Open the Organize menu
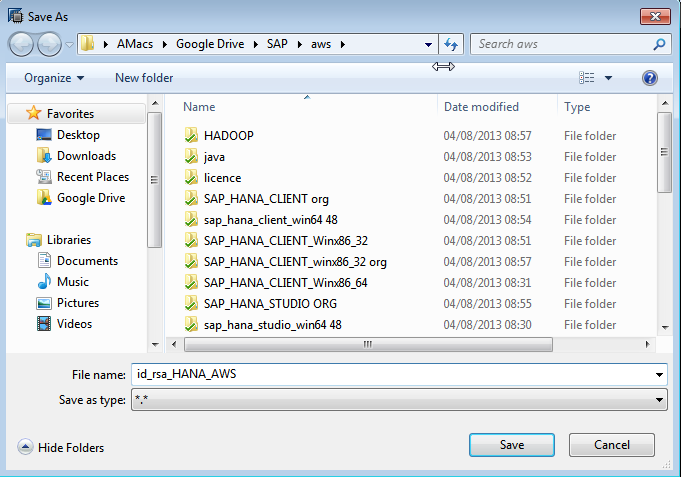 tap(54, 78)
